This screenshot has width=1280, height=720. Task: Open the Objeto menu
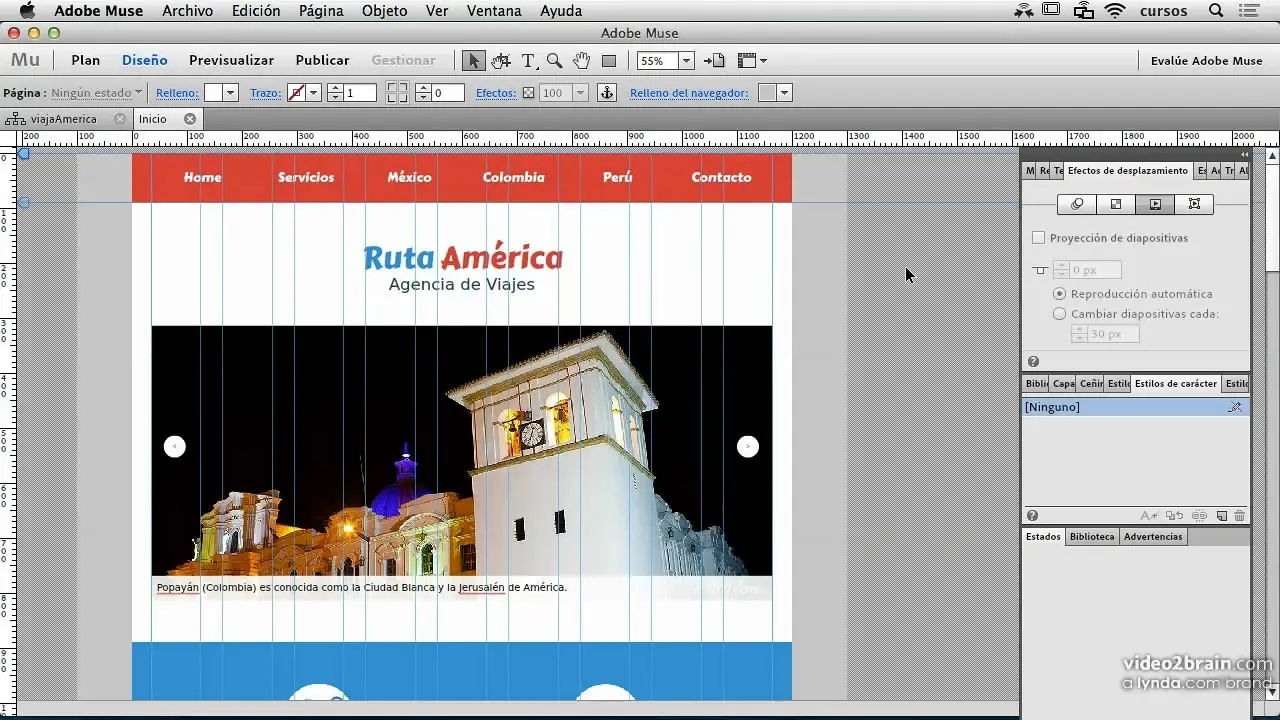(x=384, y=11)
